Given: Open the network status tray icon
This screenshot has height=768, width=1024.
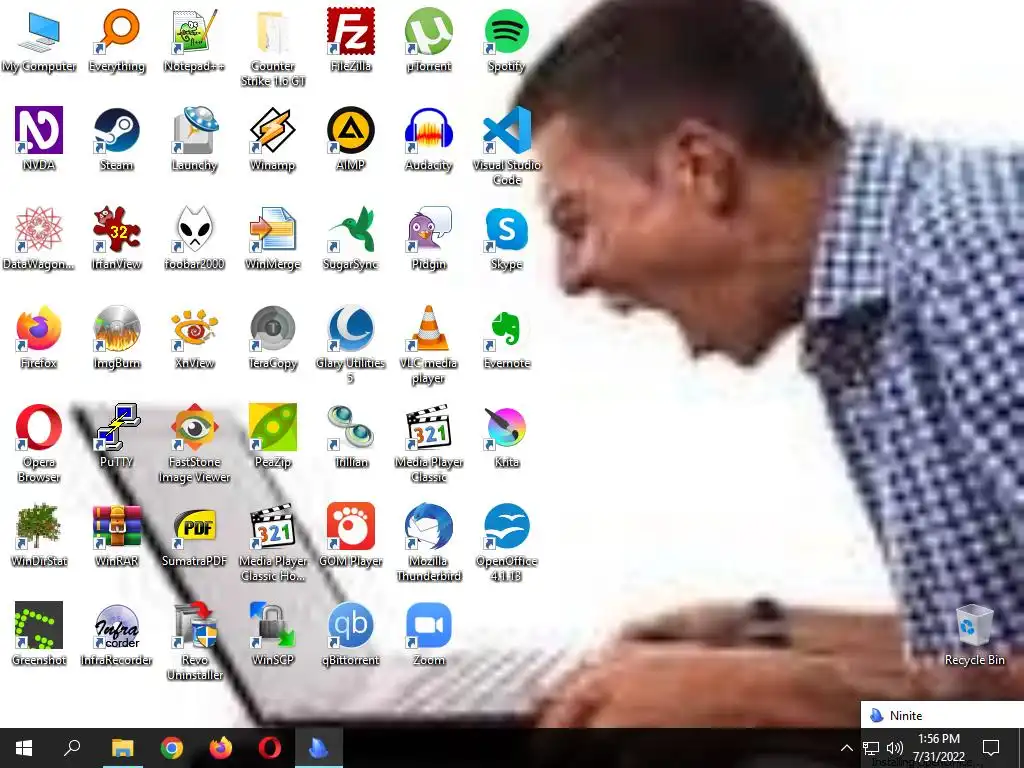Looking at the screenshot, I should (871, 748).
